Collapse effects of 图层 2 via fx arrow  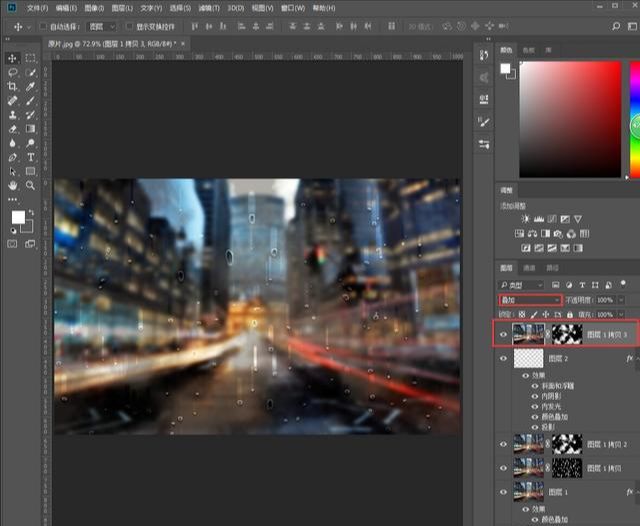coord(638,358)
